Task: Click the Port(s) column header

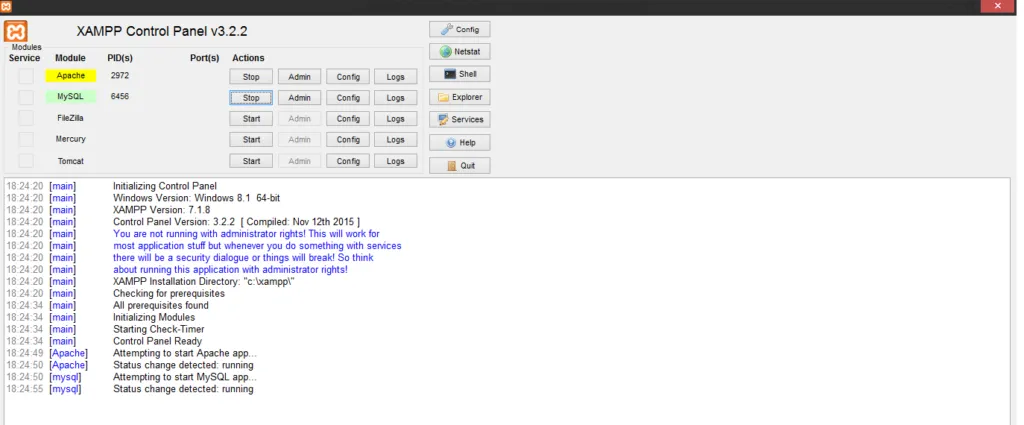Action: (x=204, y=58)
